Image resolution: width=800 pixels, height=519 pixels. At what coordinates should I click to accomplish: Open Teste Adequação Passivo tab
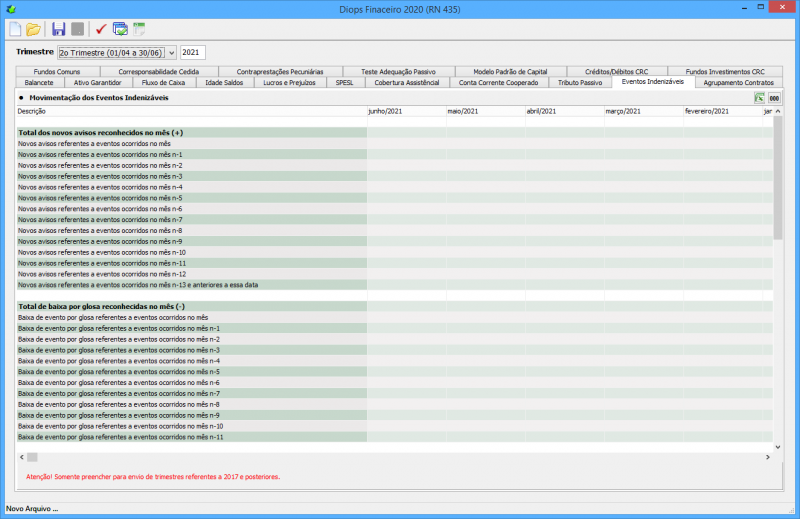tap(398, 71)
